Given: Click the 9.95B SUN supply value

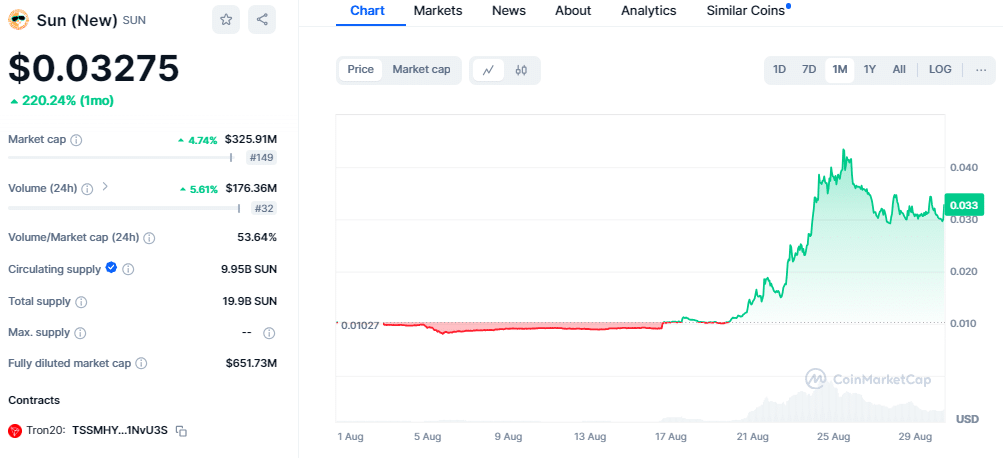Looking at the screenshot, I should pyautogui.click(x=249, y=269).
